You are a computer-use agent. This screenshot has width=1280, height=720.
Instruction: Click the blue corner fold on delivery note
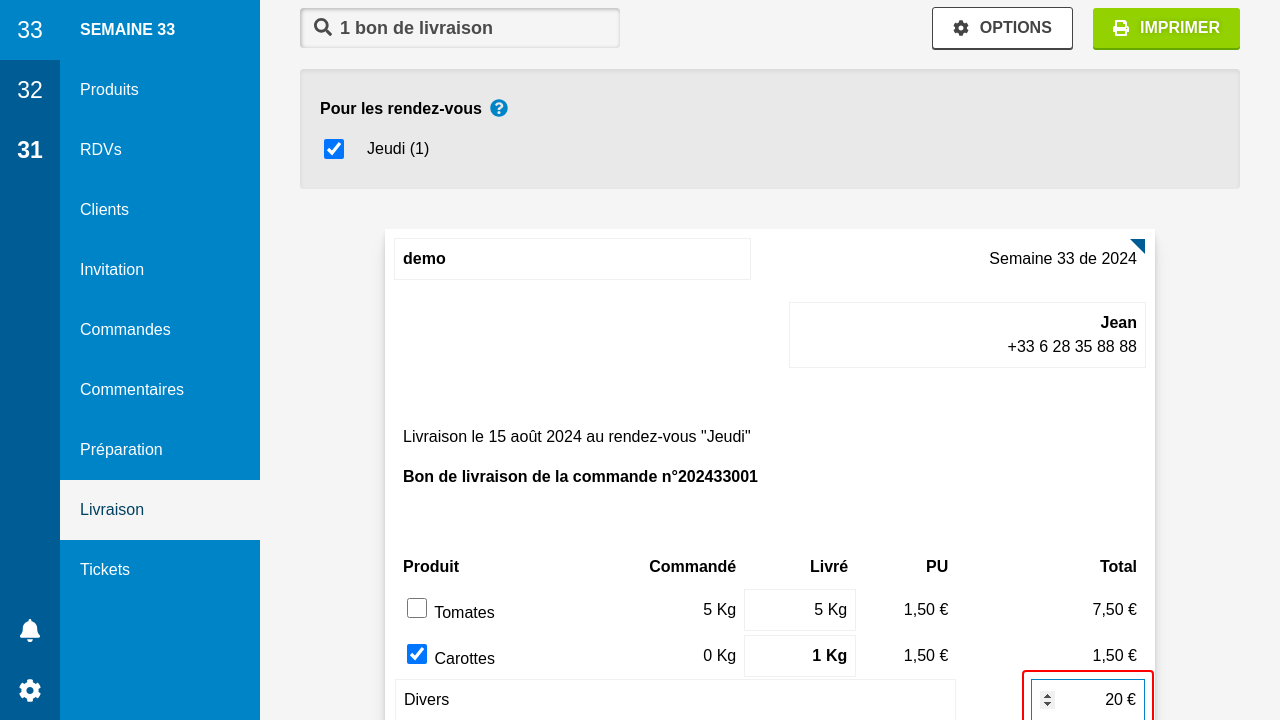(1138, 246)
